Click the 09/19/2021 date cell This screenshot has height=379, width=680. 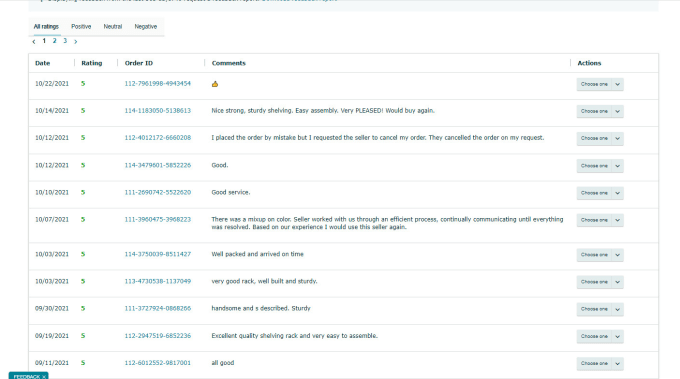(52, 336)
